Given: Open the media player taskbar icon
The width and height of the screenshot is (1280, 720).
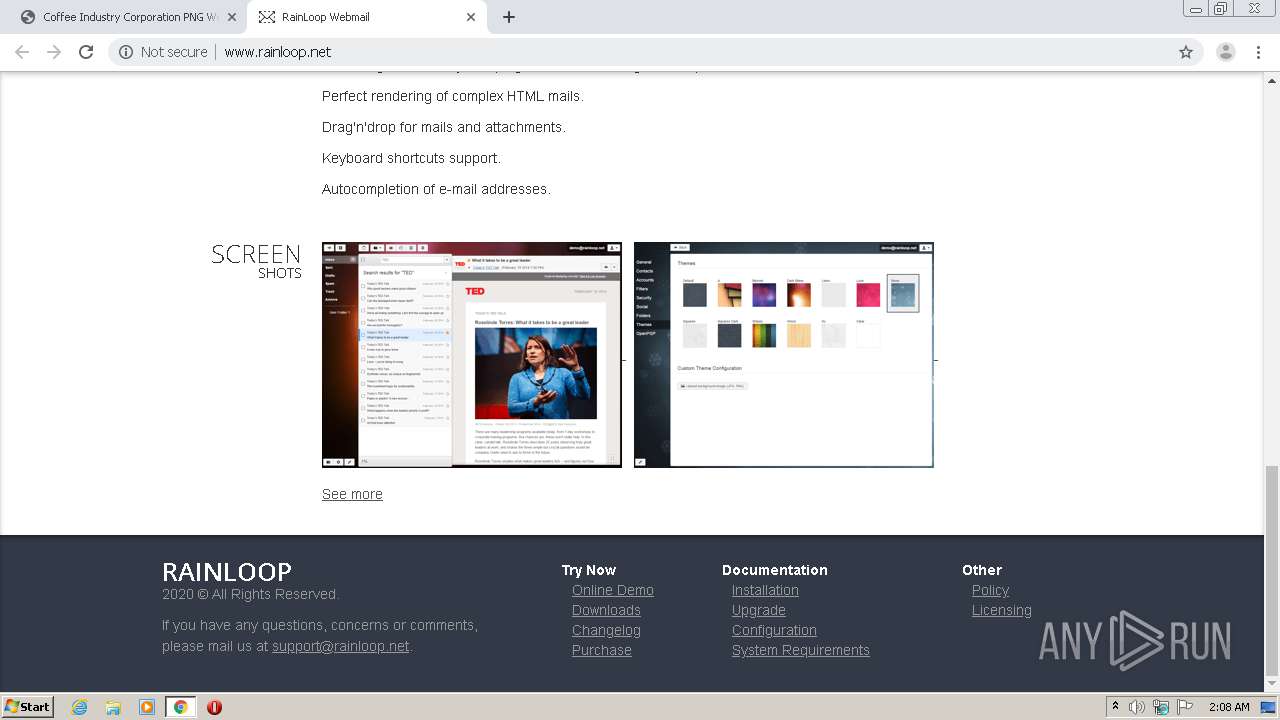Looking at the screenshot, I should point(147,707).
